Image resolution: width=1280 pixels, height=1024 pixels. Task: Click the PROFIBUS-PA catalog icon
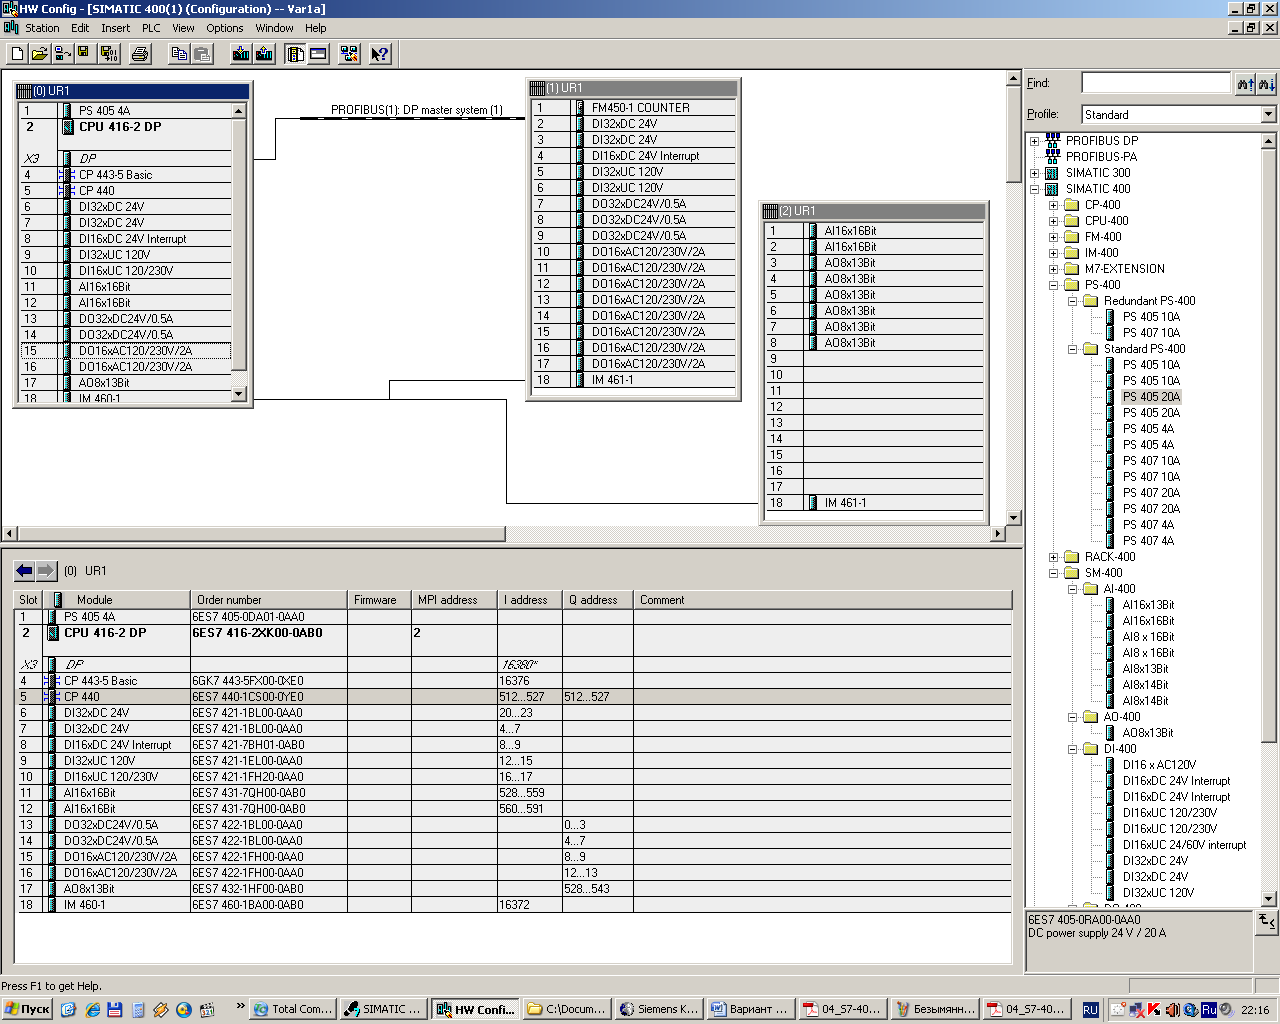(x=1052, y=156)
